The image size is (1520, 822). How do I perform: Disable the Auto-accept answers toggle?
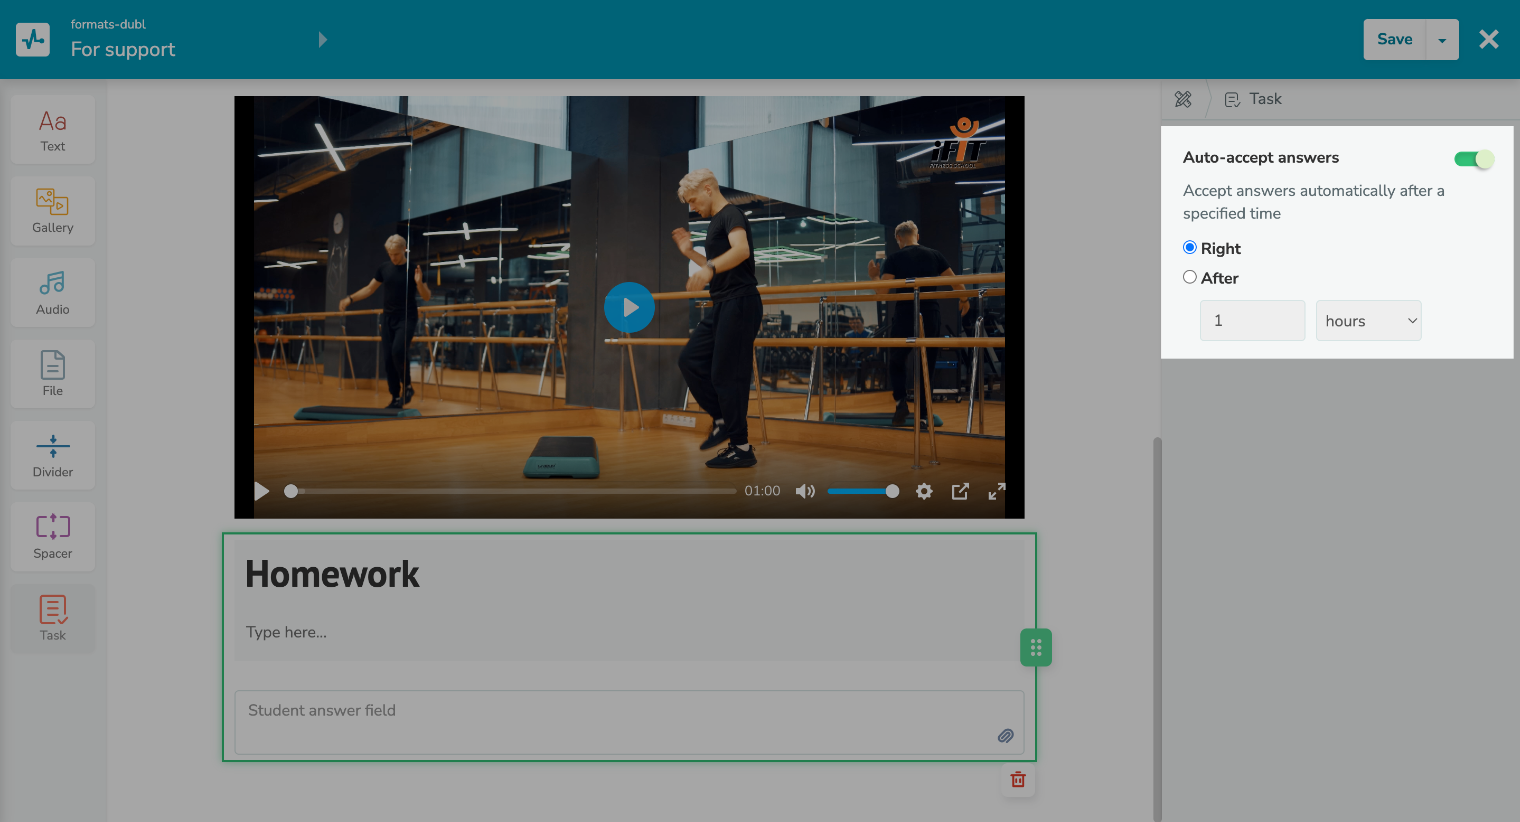tap(1473, 159)
